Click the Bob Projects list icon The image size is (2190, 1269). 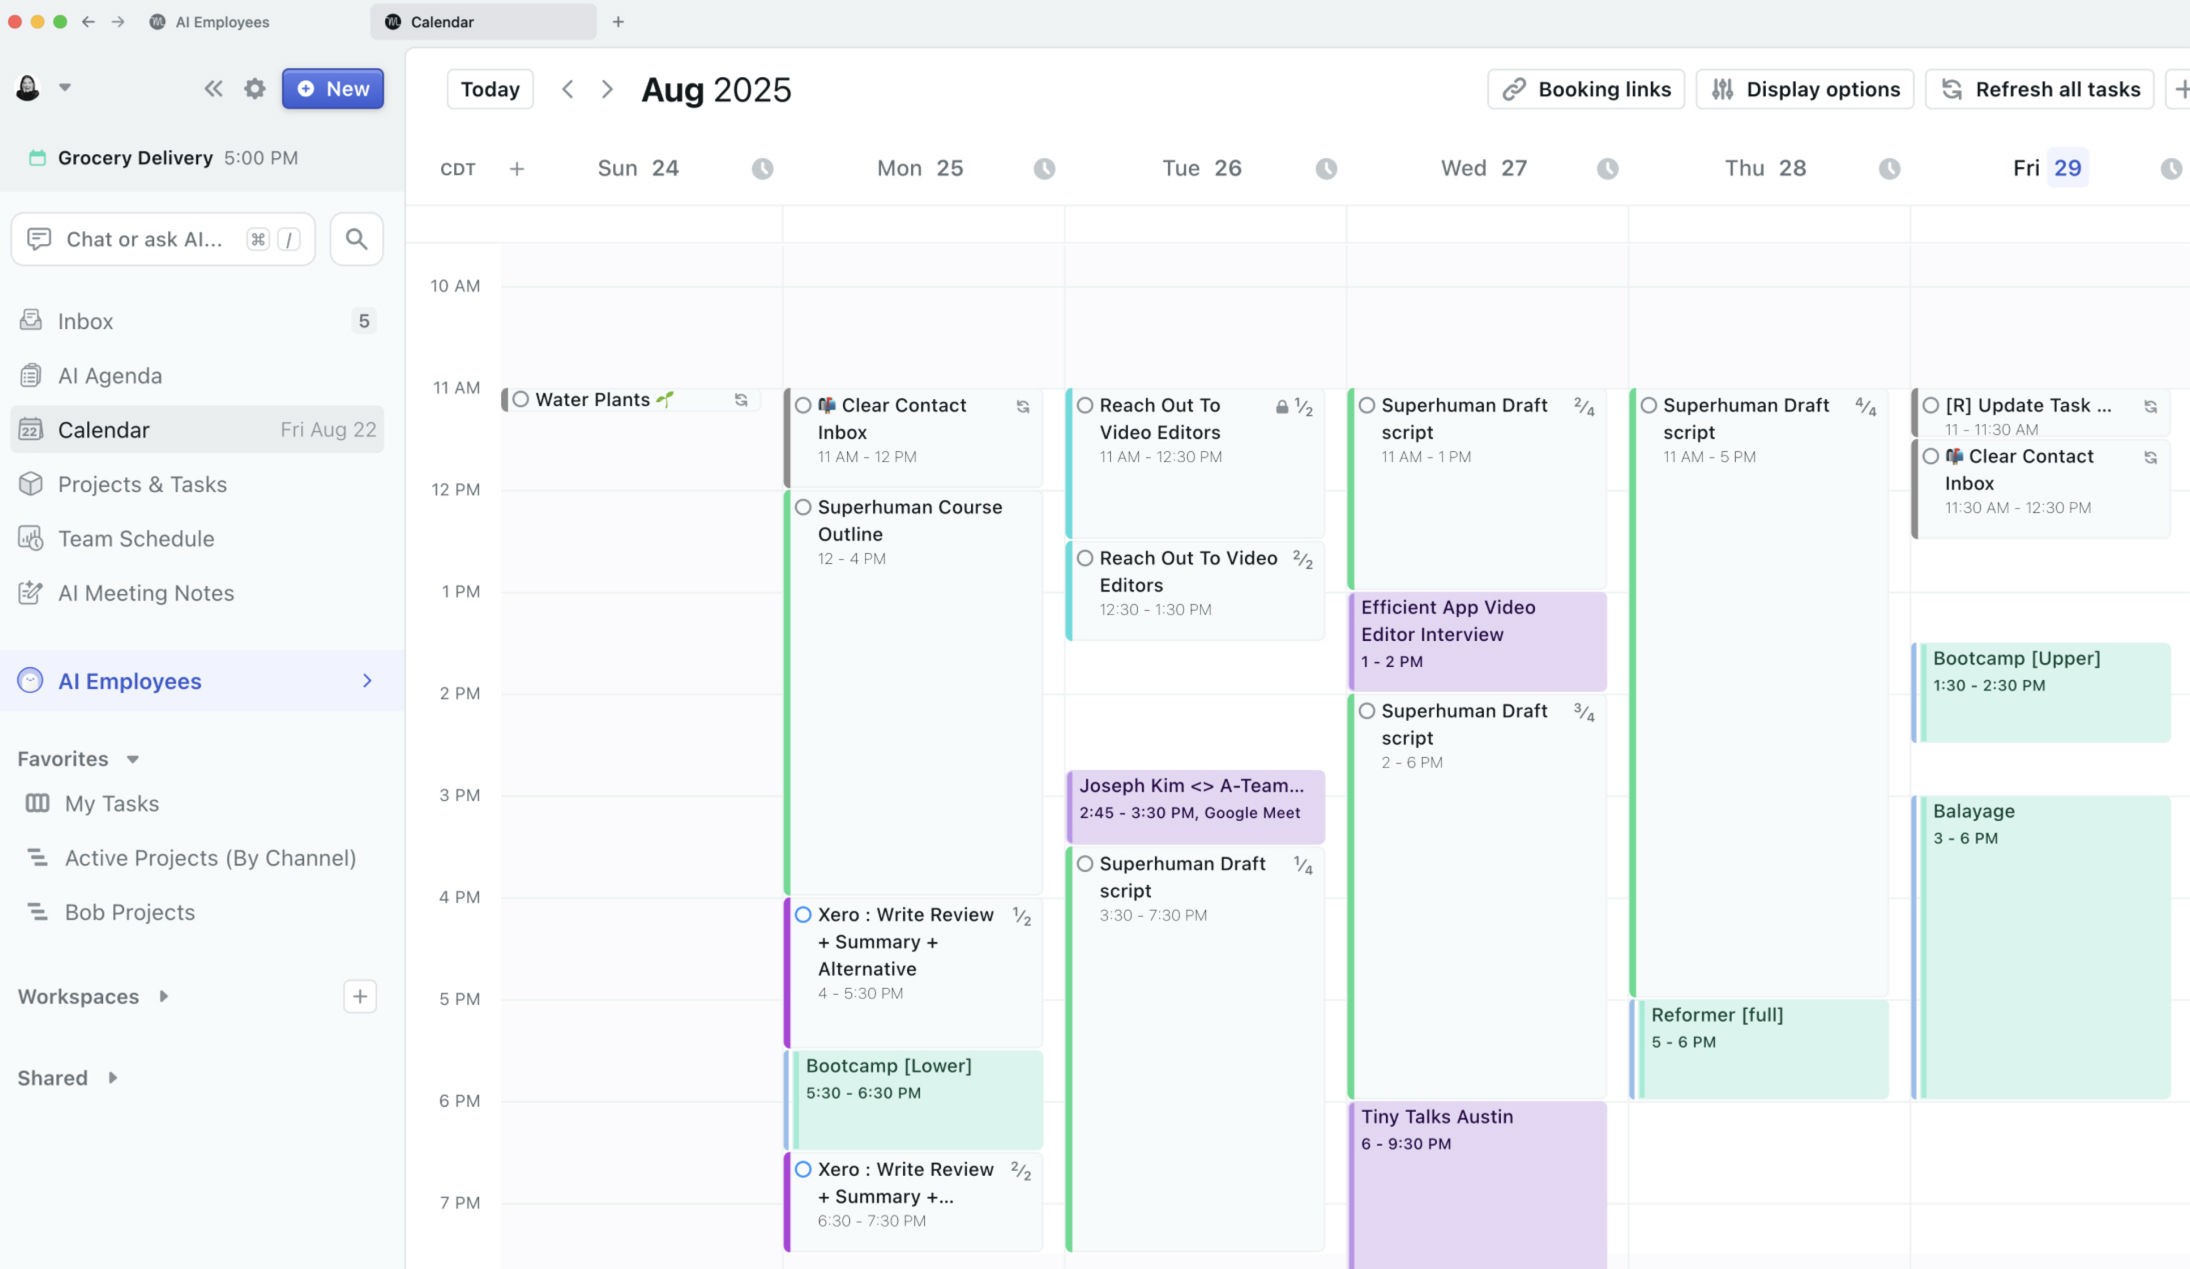click(x=37, y=912)
